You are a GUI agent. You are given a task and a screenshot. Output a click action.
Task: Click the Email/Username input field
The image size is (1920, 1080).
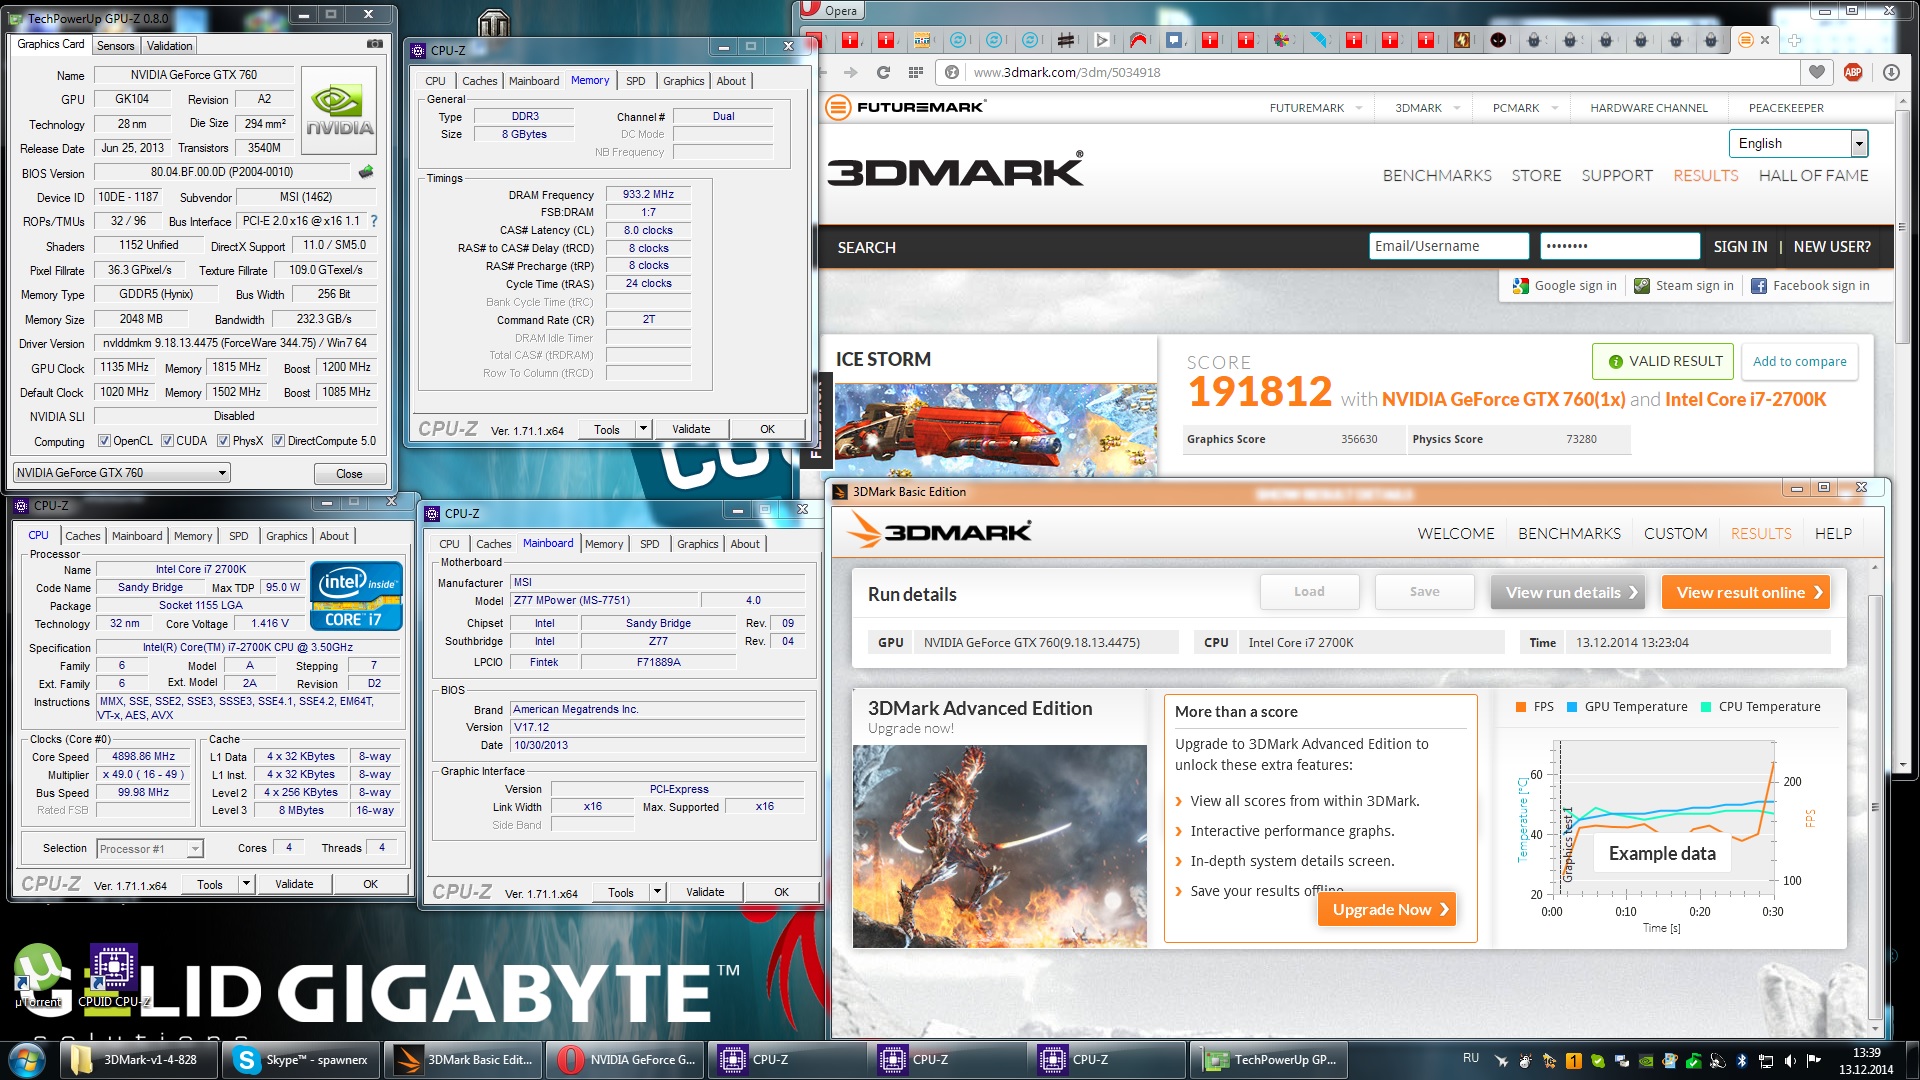(x=1448, y=246)
